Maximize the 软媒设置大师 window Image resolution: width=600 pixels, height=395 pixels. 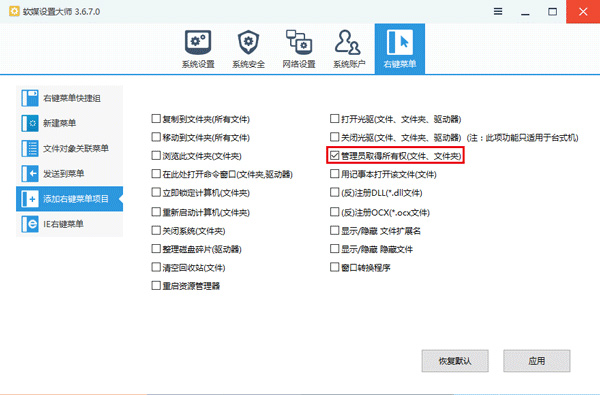[552, 11]
